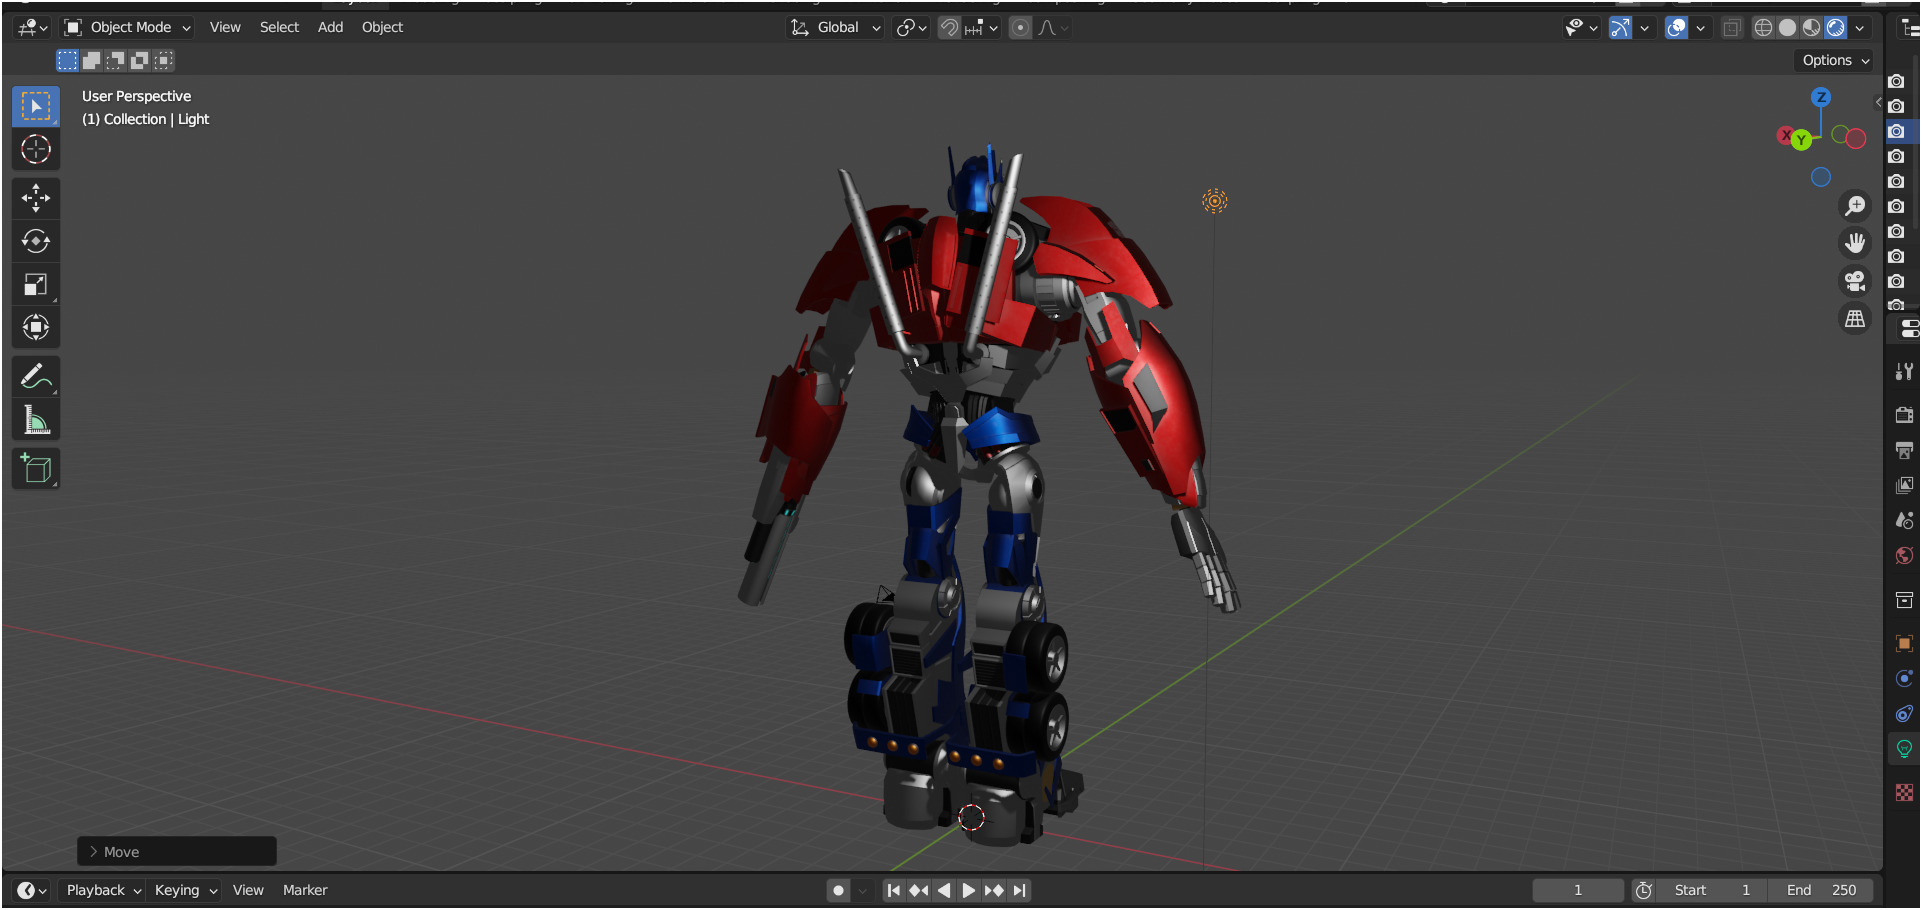Select the Rotate tool

click(x=36, y=241)
